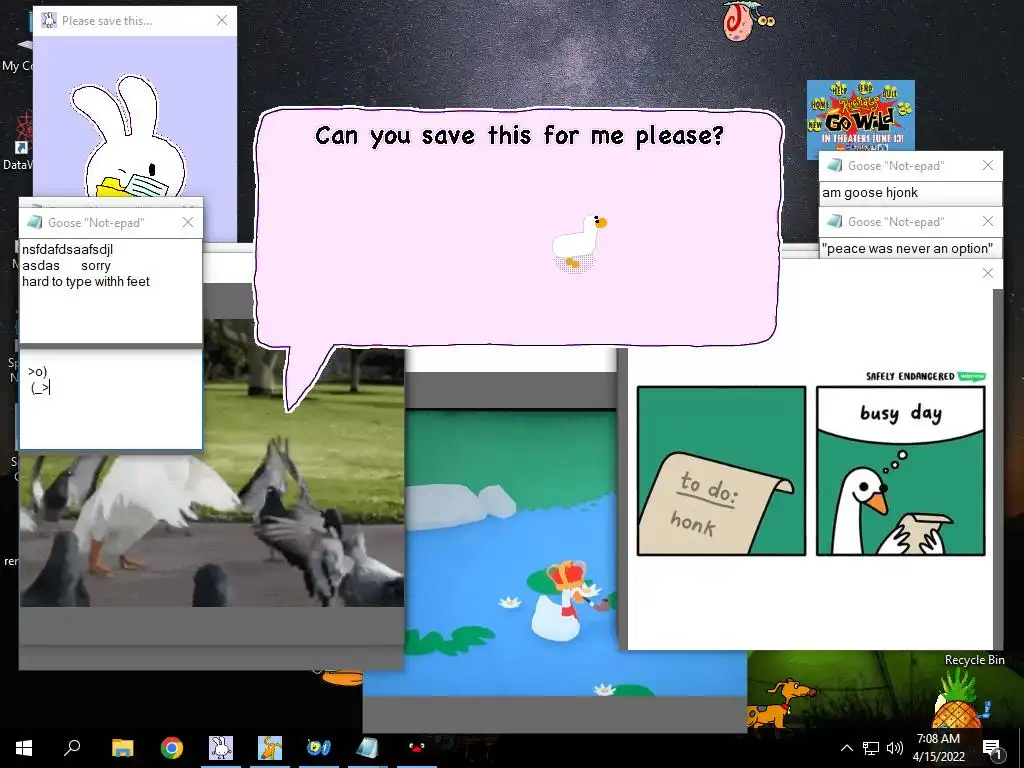Image resolution: width=1024 pixels, height=768 pixels.
Task: Switch to the orange goose app on taskbar
Action: (x=270, y=747)
